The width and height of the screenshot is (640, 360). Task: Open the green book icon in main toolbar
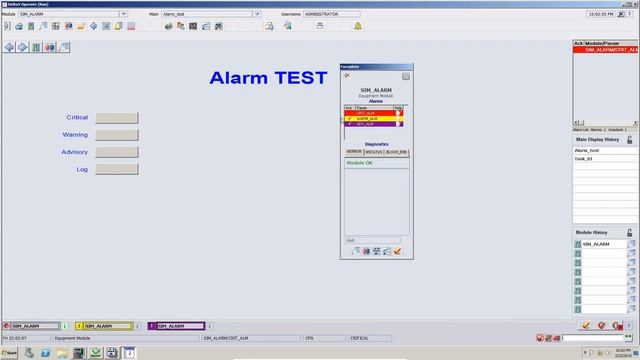31,26
